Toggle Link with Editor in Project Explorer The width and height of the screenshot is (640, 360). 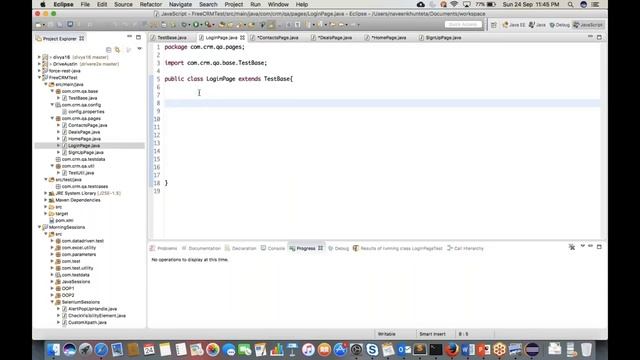[118, 49]
